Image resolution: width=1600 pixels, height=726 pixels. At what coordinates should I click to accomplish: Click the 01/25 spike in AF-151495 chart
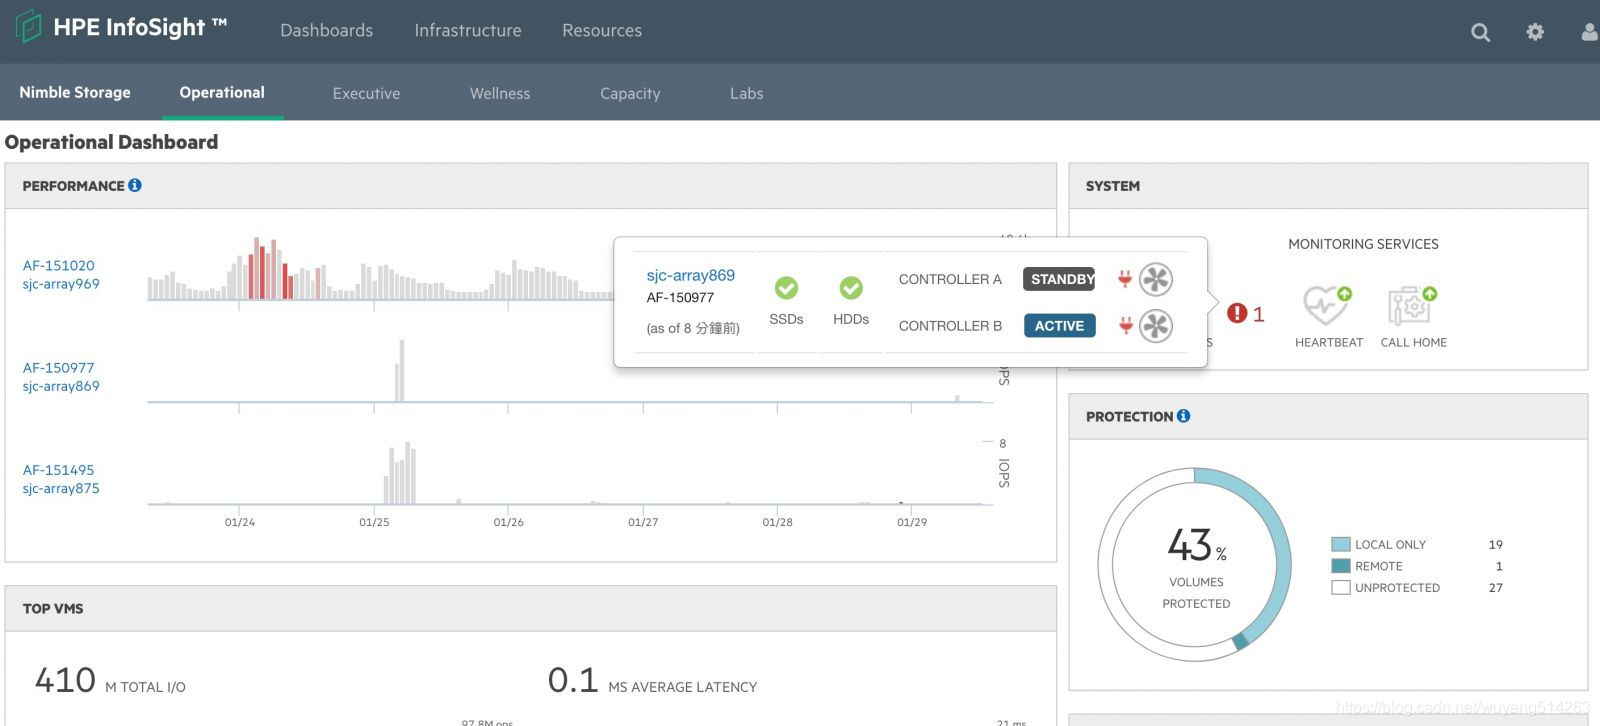400,473
